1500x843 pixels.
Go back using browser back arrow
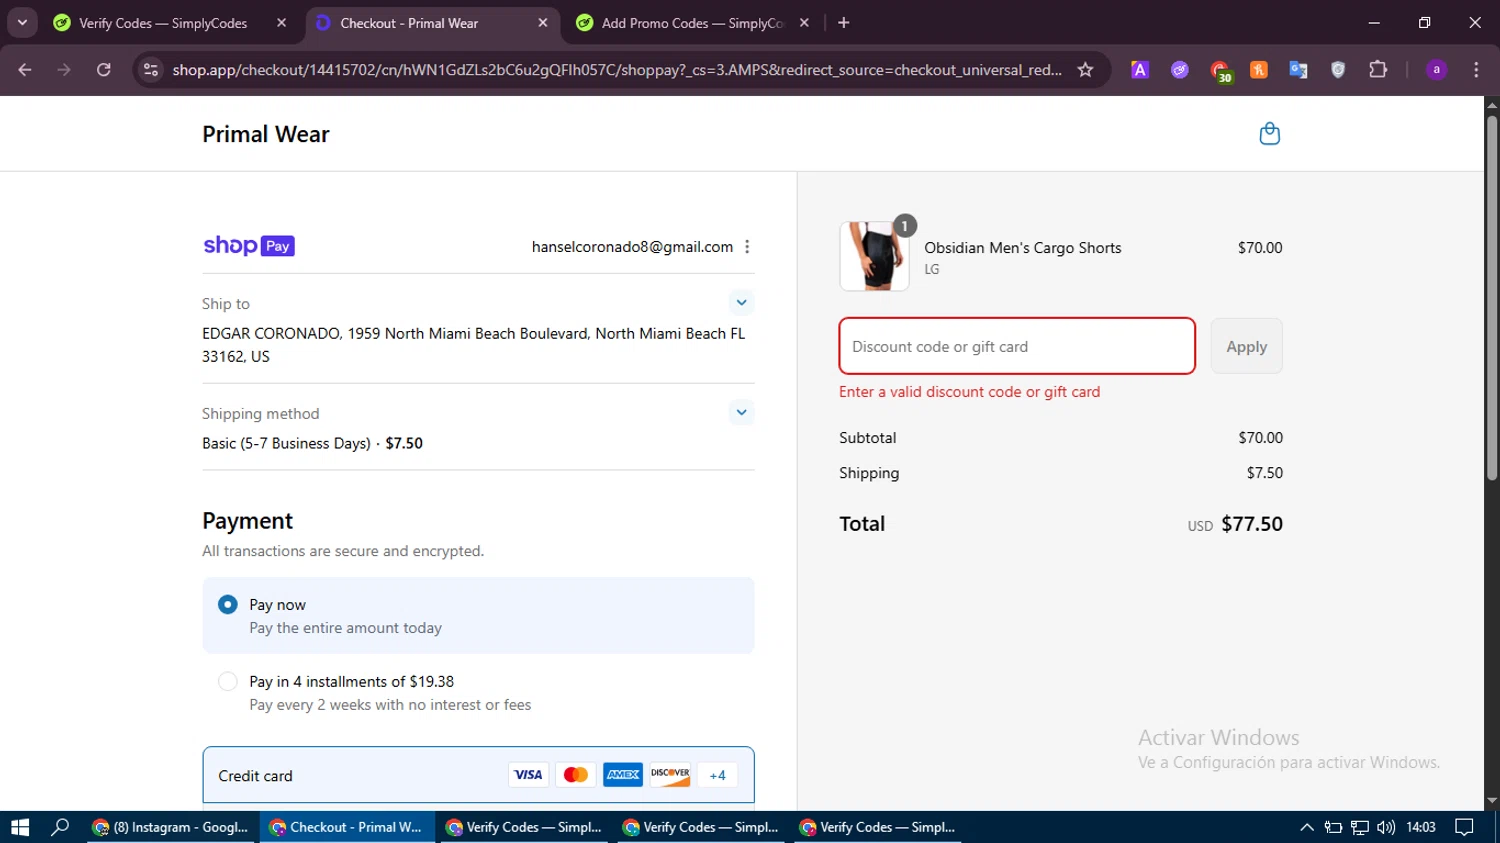25,70
